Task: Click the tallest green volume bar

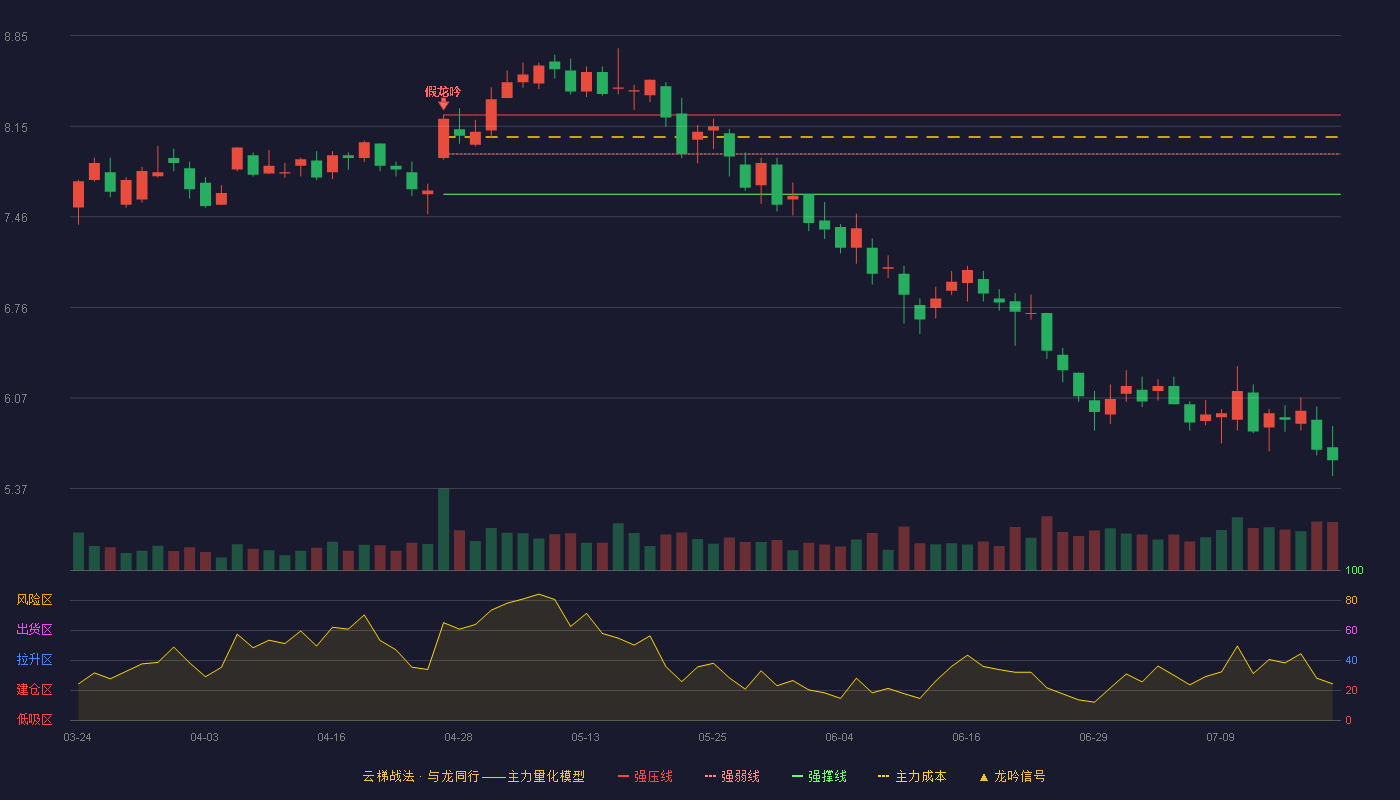Action: 443,529
